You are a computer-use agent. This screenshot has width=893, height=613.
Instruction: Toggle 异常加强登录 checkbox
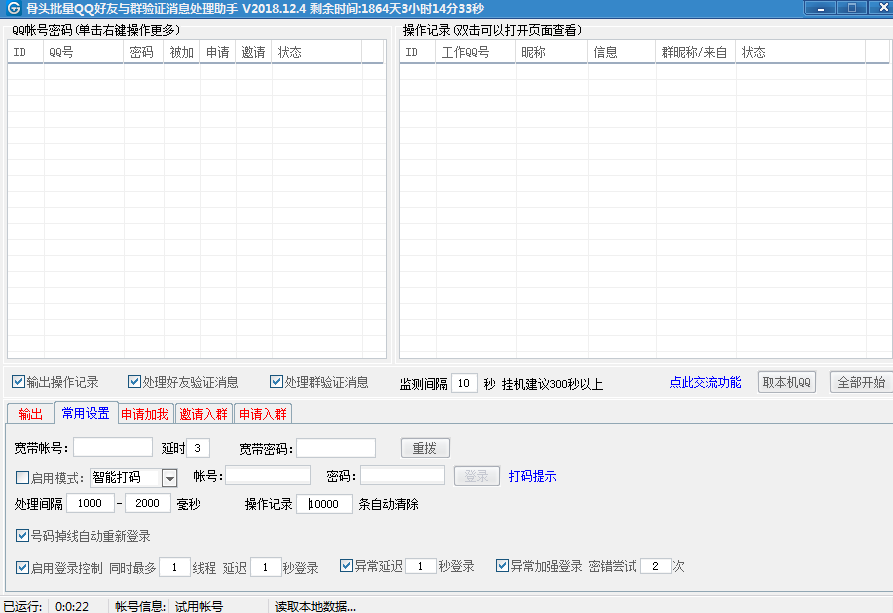click(503, 566)
